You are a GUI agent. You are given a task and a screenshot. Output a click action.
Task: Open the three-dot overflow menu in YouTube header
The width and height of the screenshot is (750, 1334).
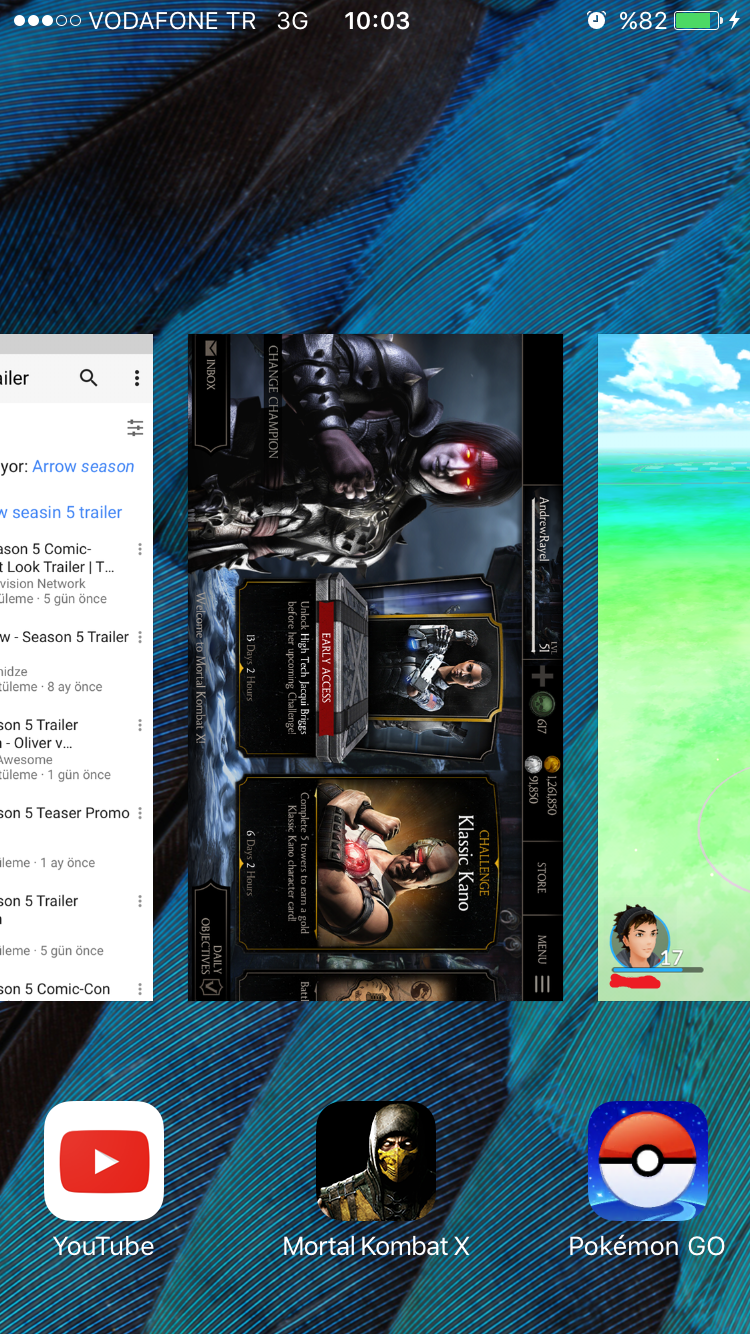tap(137, 378)
